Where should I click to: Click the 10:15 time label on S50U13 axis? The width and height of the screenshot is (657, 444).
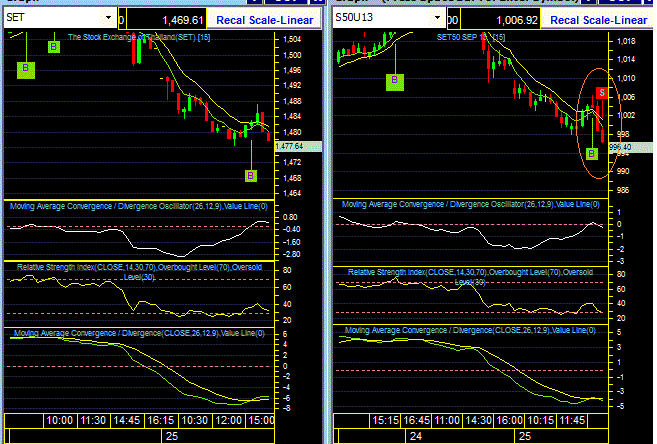[x=541, y=420]
